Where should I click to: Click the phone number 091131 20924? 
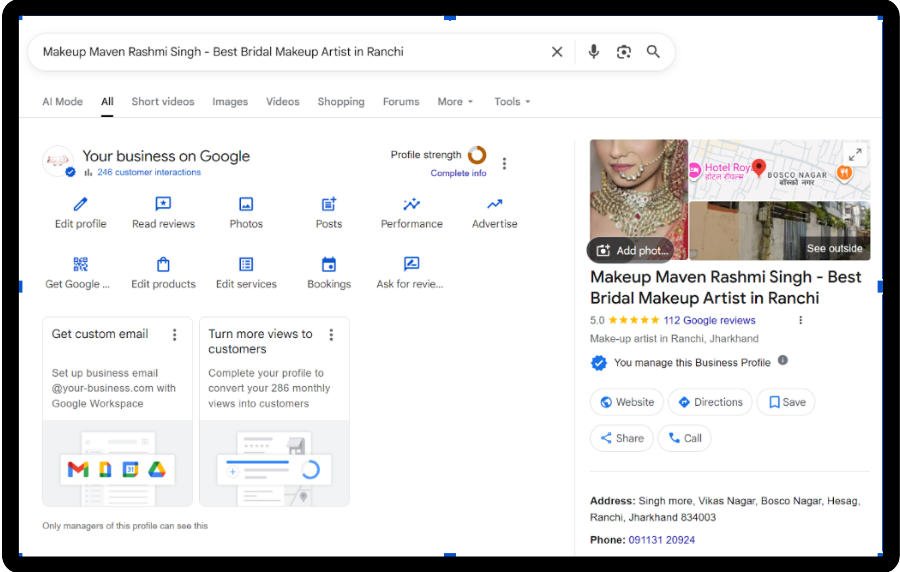click(x=661, y=540)
